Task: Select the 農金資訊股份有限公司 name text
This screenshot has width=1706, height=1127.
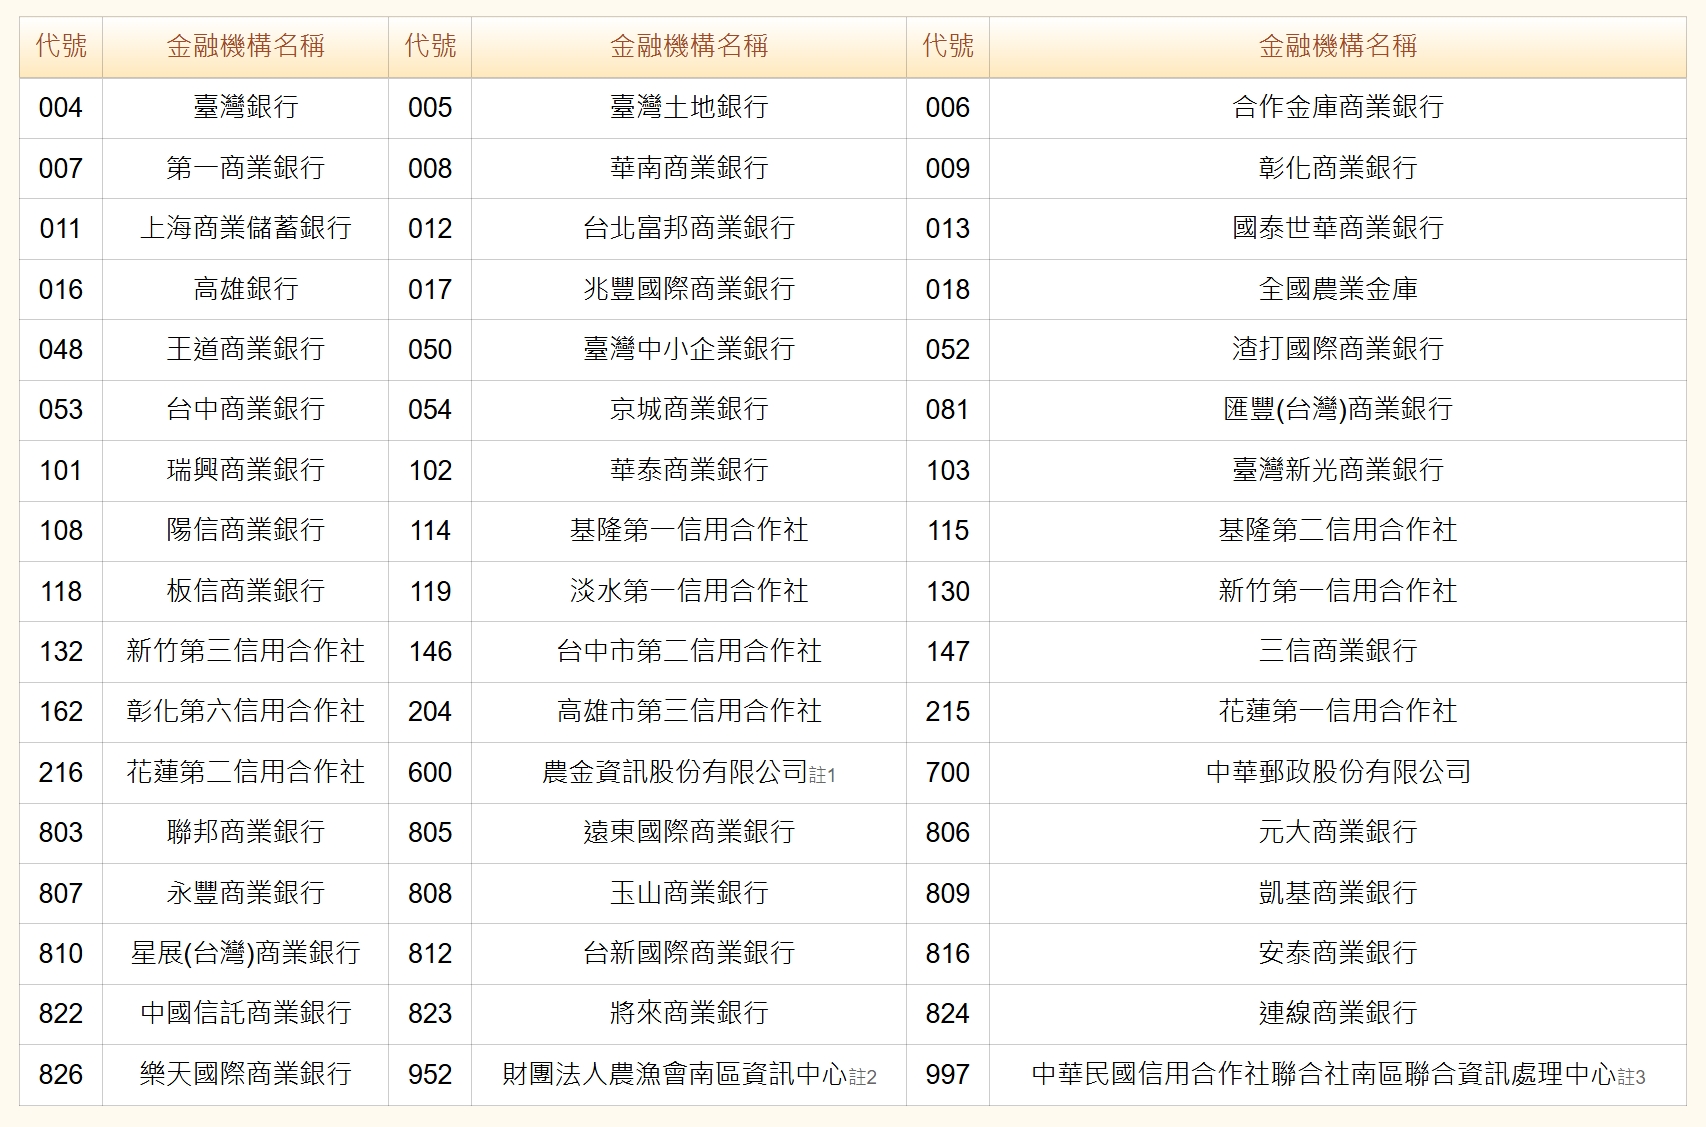Action: (x=674, y=772)
